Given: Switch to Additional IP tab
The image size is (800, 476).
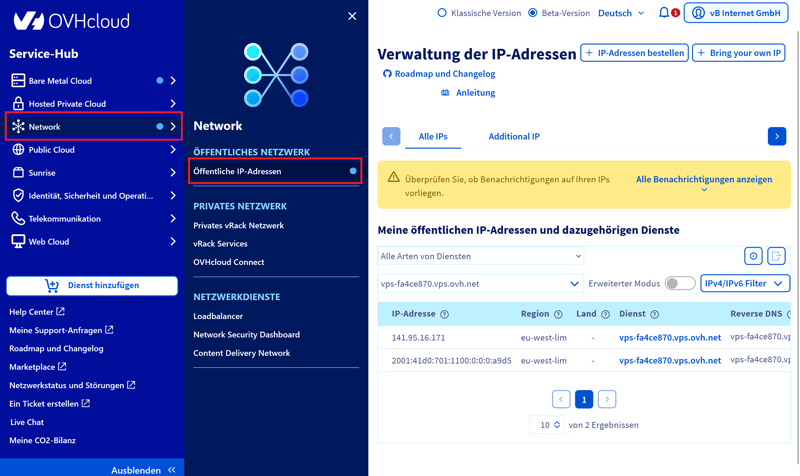Looking at the screenshot, I should tap(514, 136).
